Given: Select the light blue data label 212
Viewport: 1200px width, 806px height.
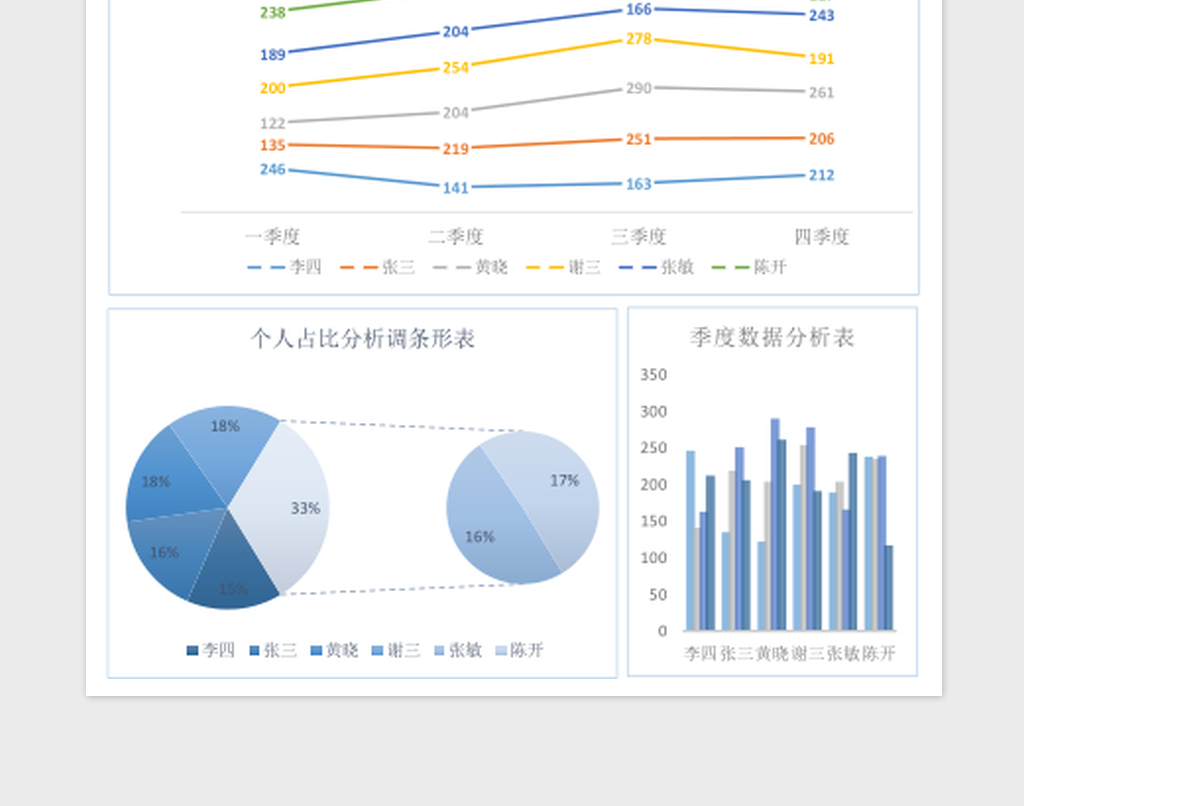Looking at the screenshot, I should pos(821,175).
